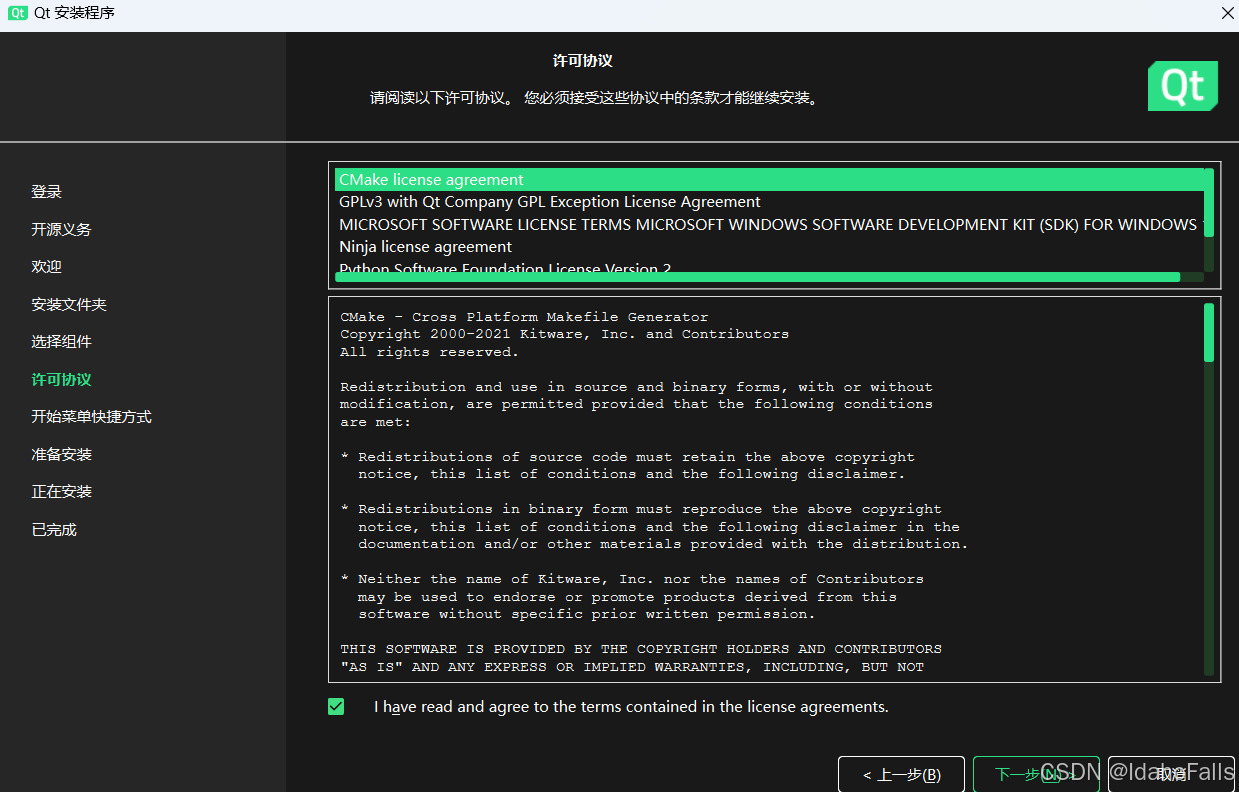Click the 欢迎 step in sidebar
The height and width of the screenshot is (792, 1239).
[x=46, y=267]
